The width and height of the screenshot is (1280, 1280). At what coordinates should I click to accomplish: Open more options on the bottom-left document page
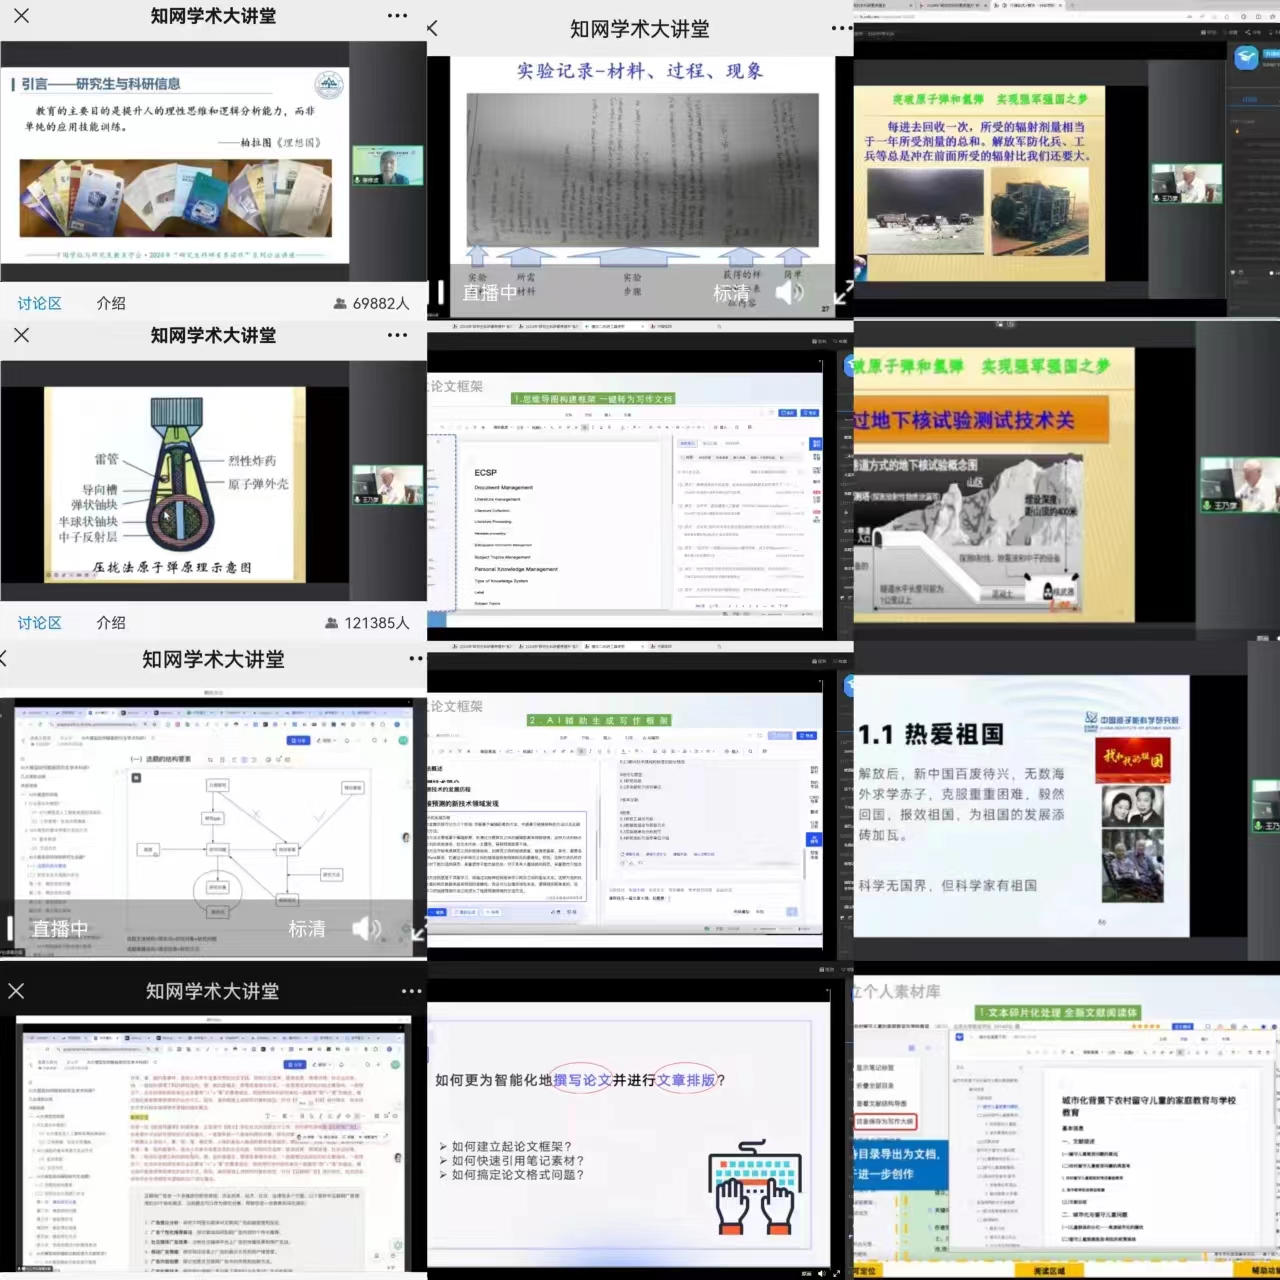[x=411, y=991]
